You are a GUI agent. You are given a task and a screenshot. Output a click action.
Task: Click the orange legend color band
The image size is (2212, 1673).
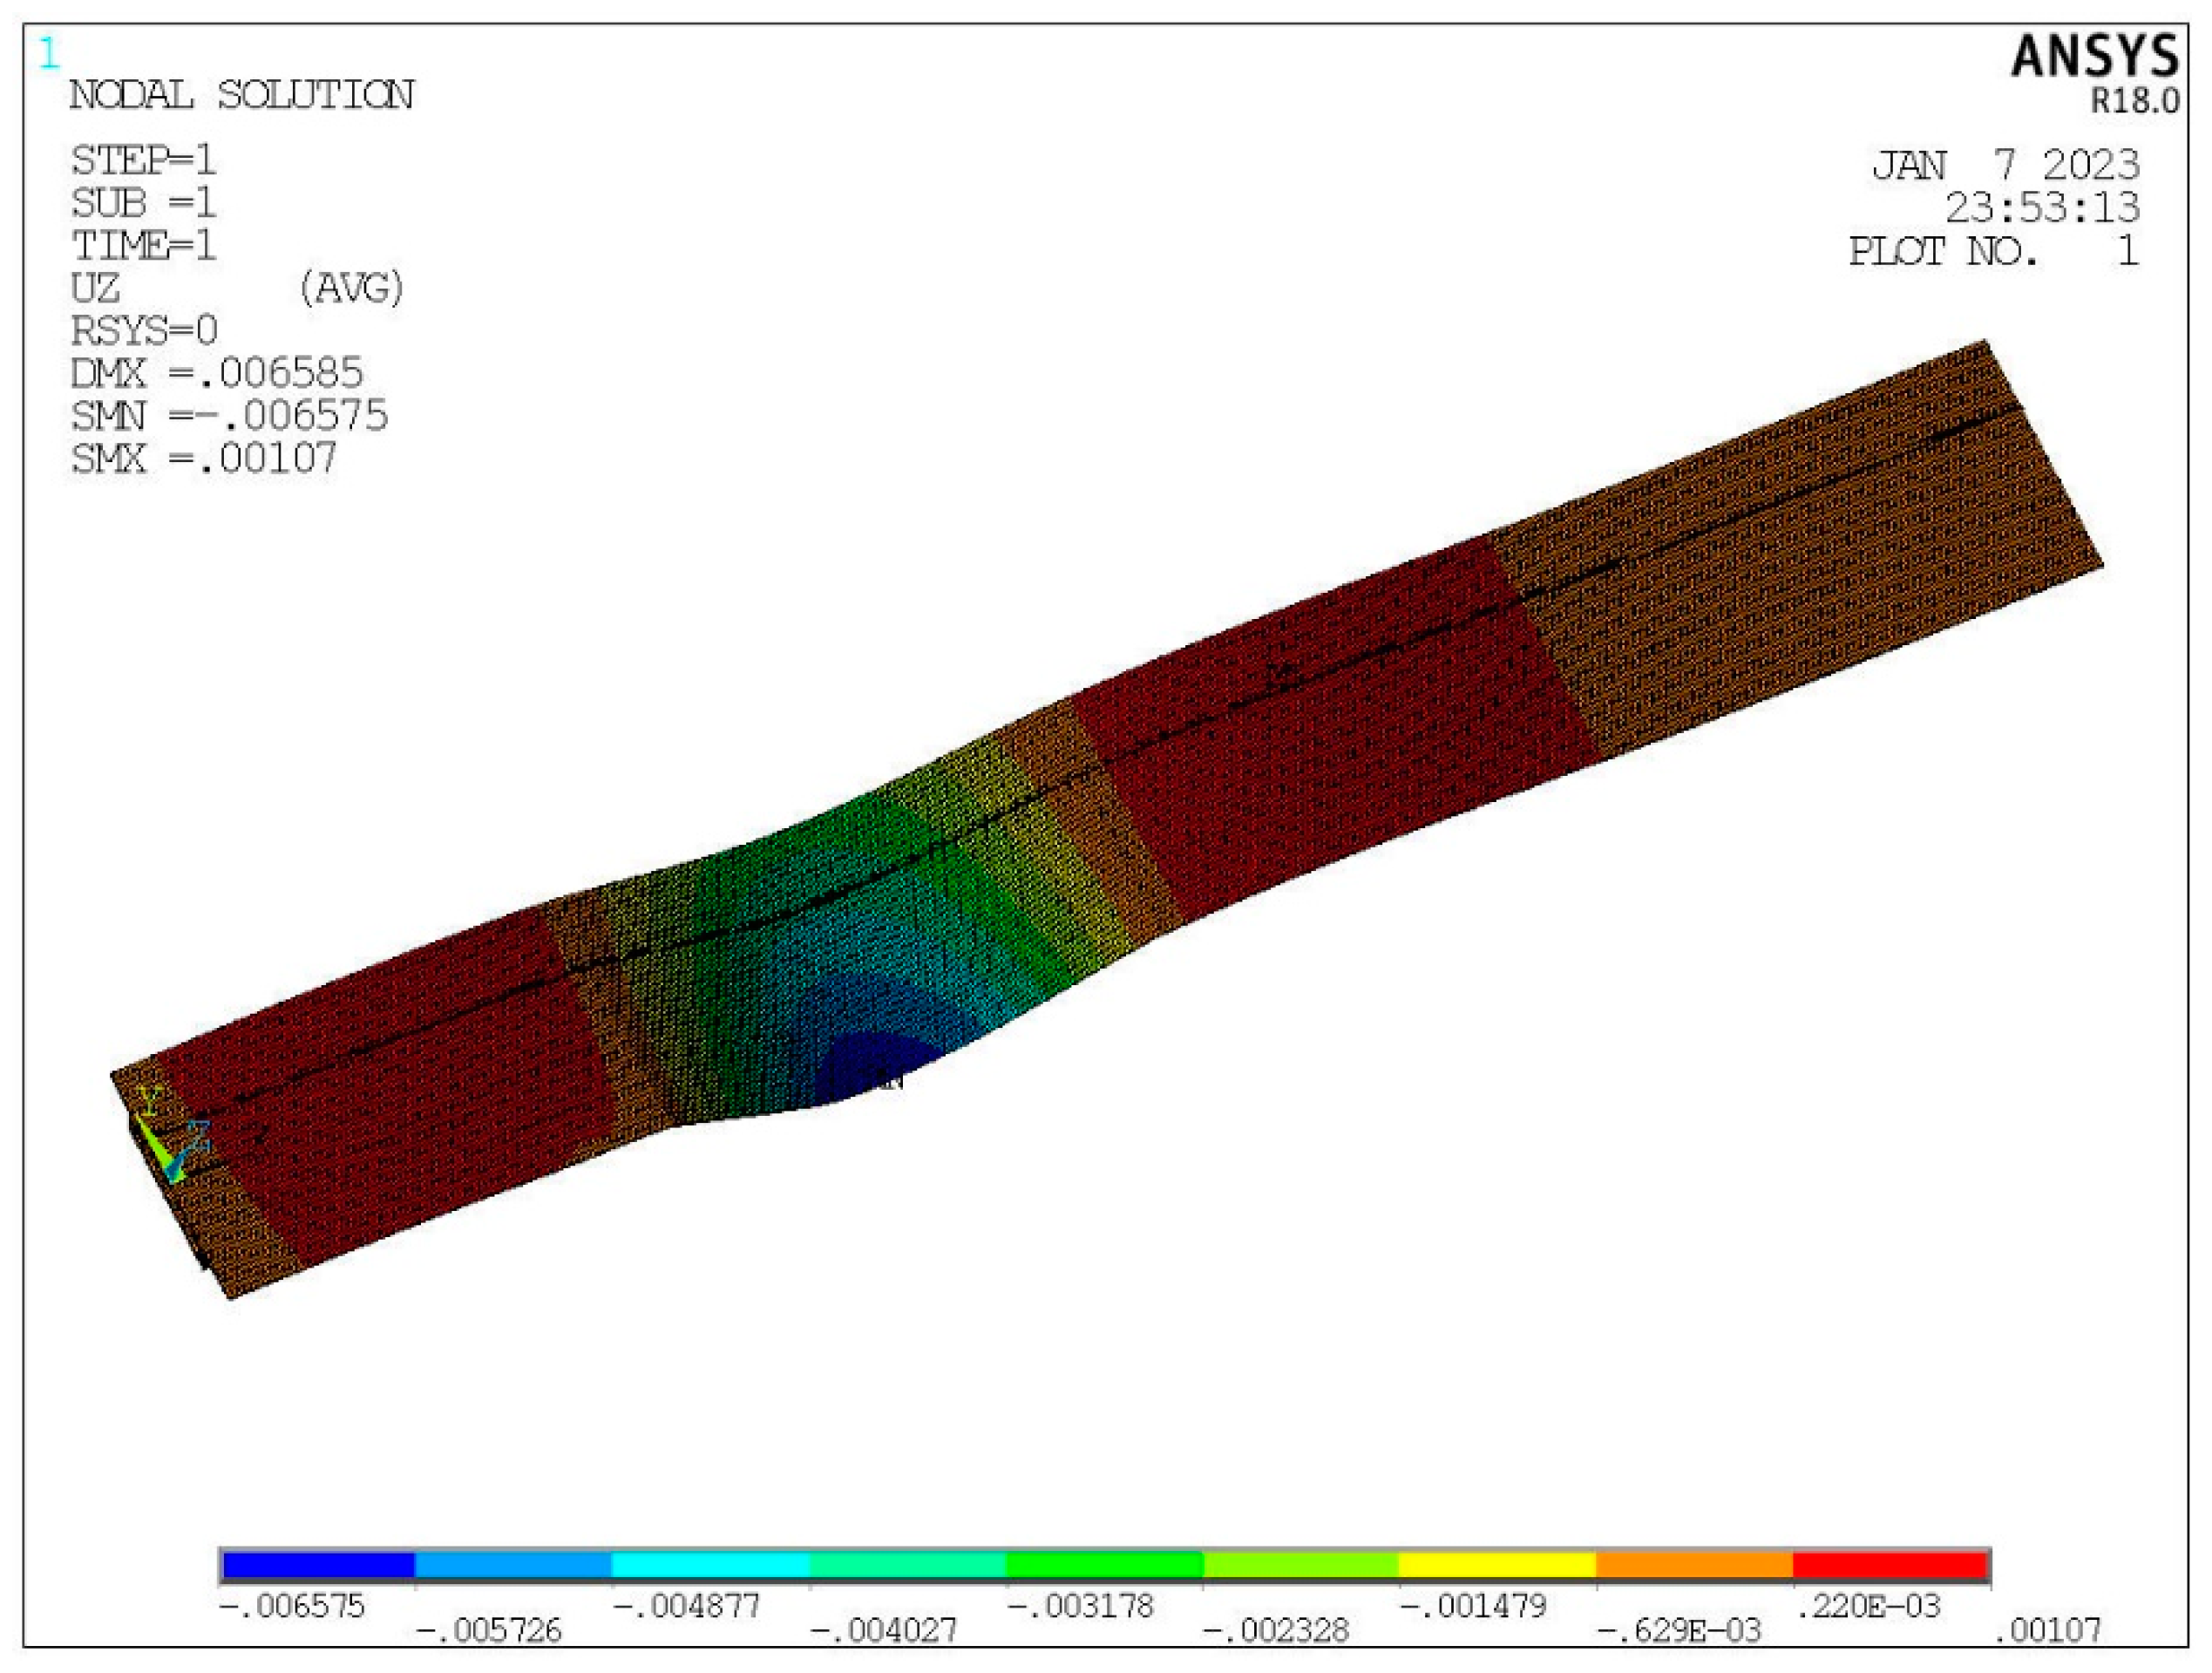point(1693,1564)
